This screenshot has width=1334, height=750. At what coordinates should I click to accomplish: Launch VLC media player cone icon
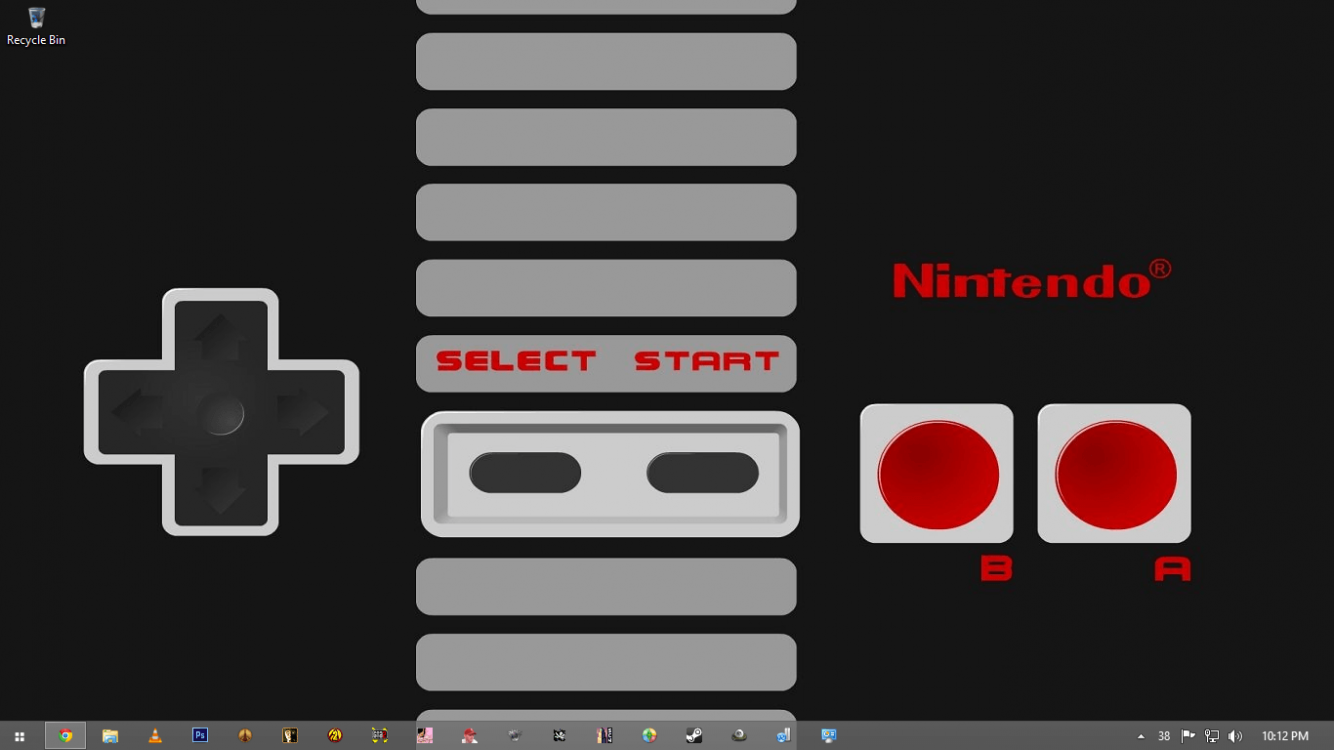click(x=155, y=736)
